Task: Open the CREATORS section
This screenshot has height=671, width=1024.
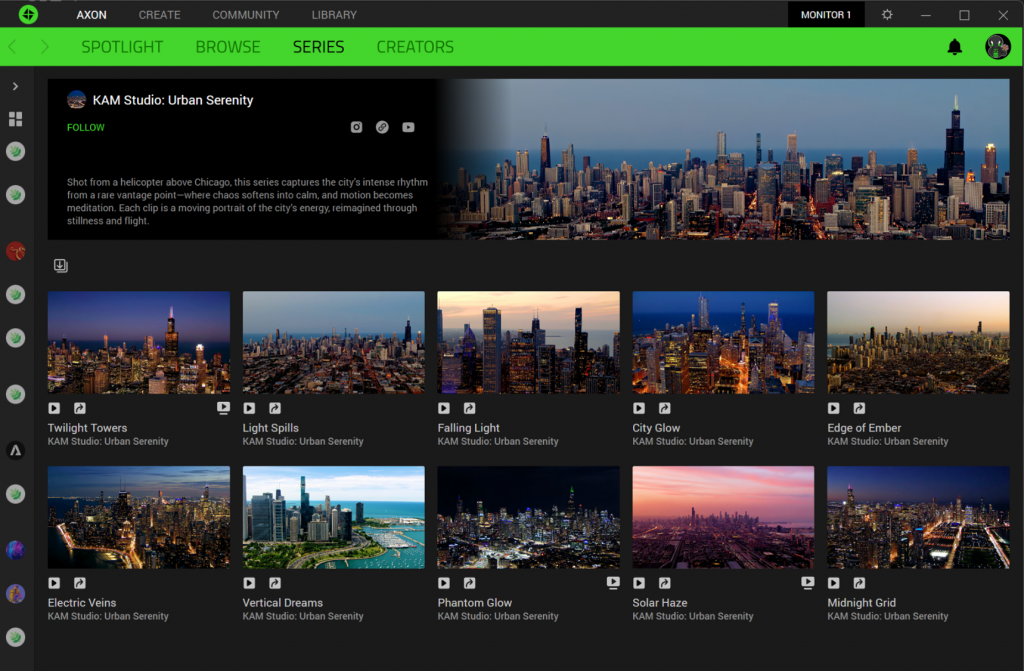Action: pos(415,47)
